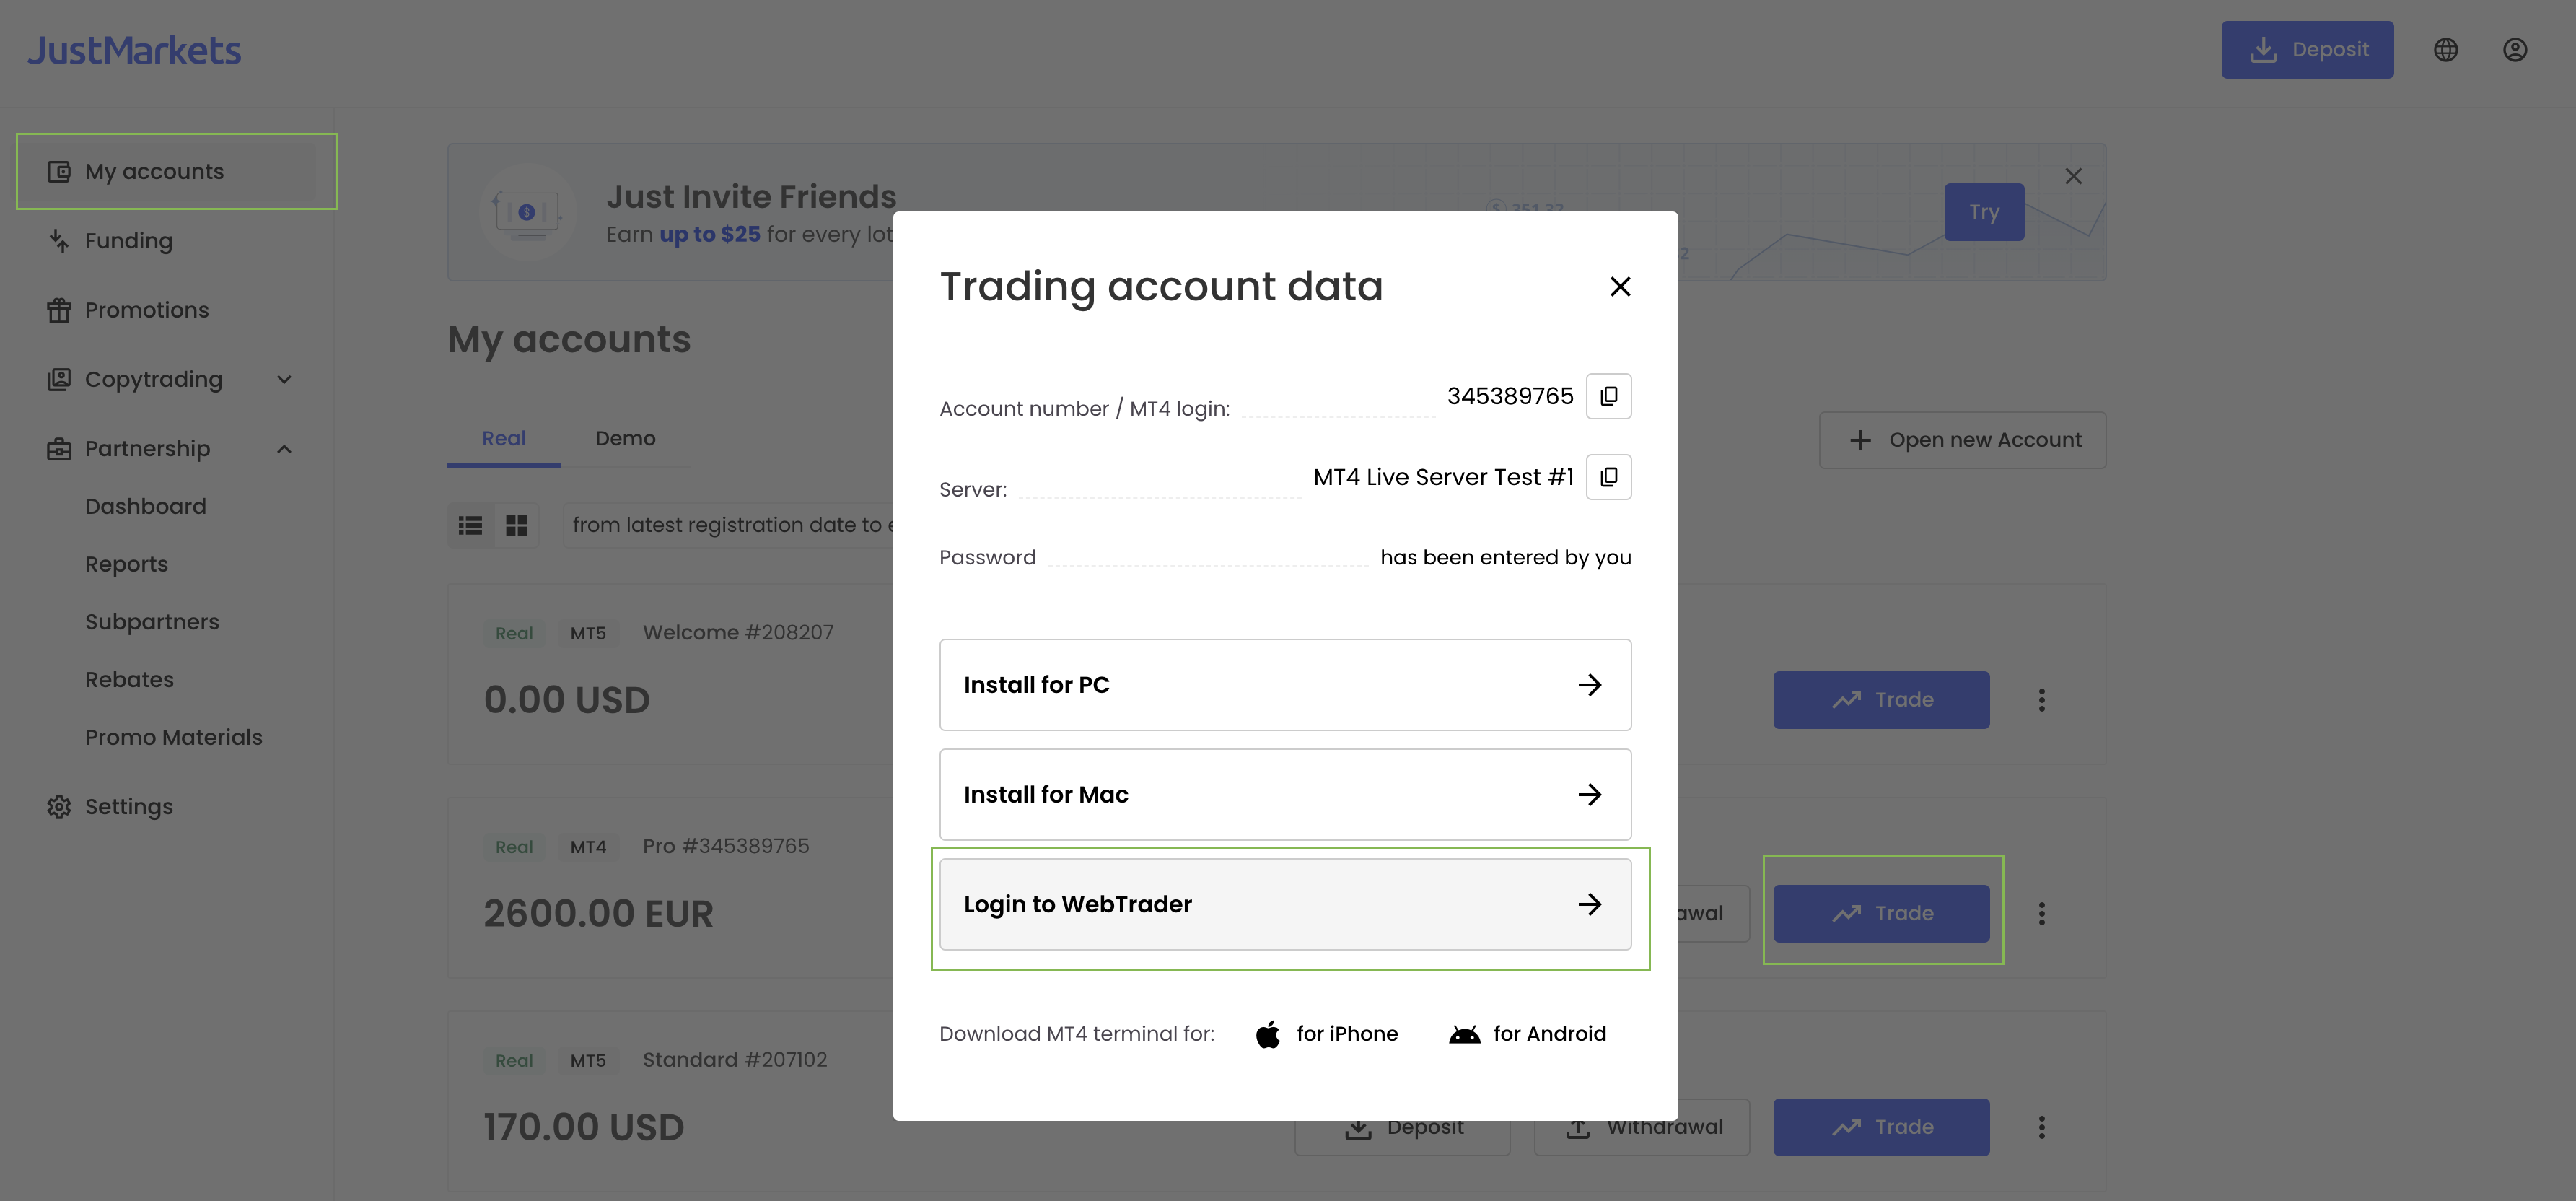Click Trade for Welcome #208207 account
This screenshot has height=1201, width=2576.
click(x=1881, y=700)
